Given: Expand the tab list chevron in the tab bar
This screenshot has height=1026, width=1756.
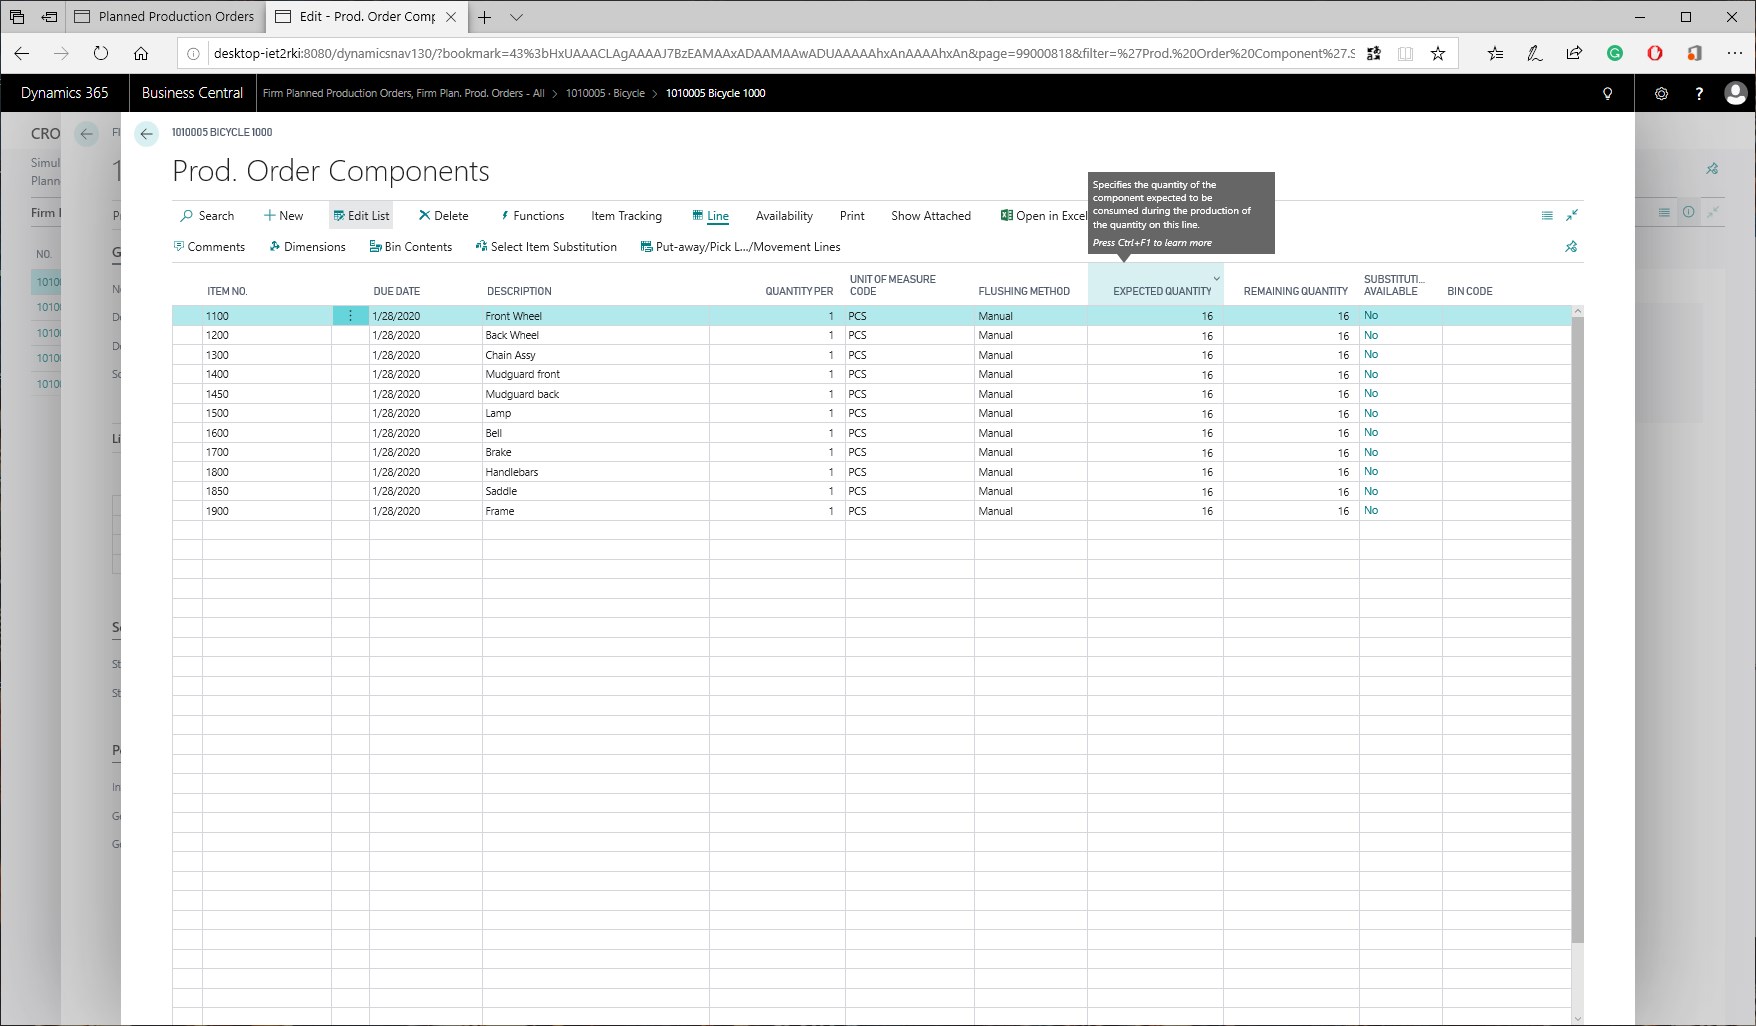Looking at the screenshot, I should (516, 17).
